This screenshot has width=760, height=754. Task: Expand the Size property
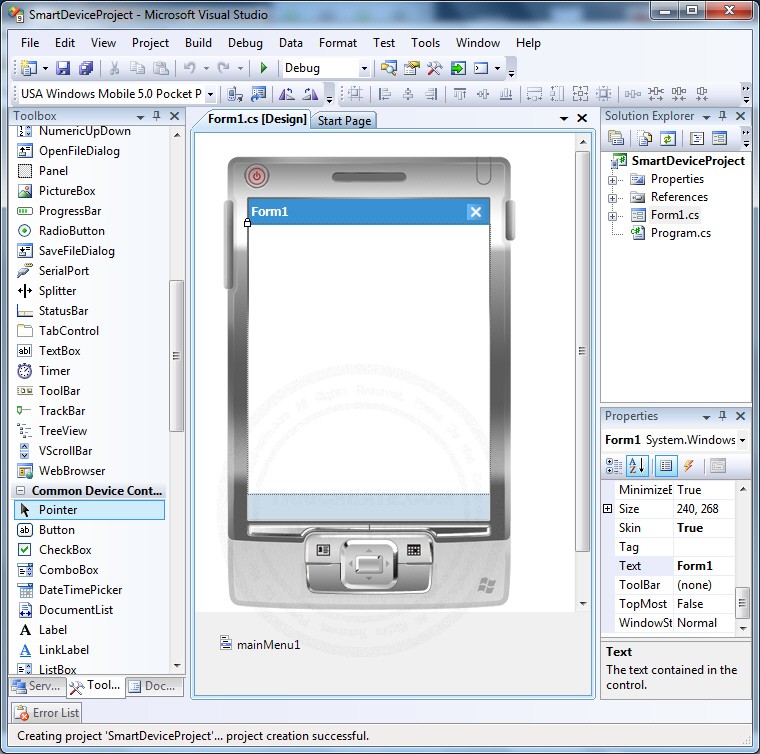point(608,508)
